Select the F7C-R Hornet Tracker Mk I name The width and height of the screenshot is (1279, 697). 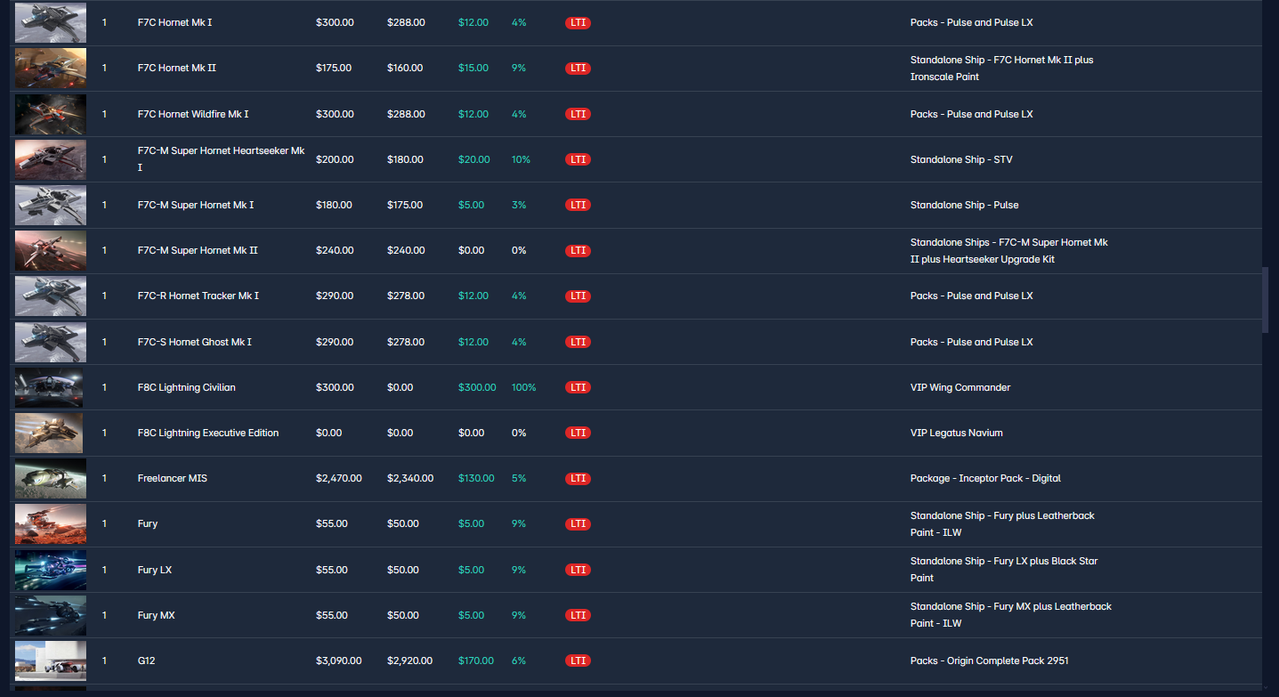tap(198, 296)
